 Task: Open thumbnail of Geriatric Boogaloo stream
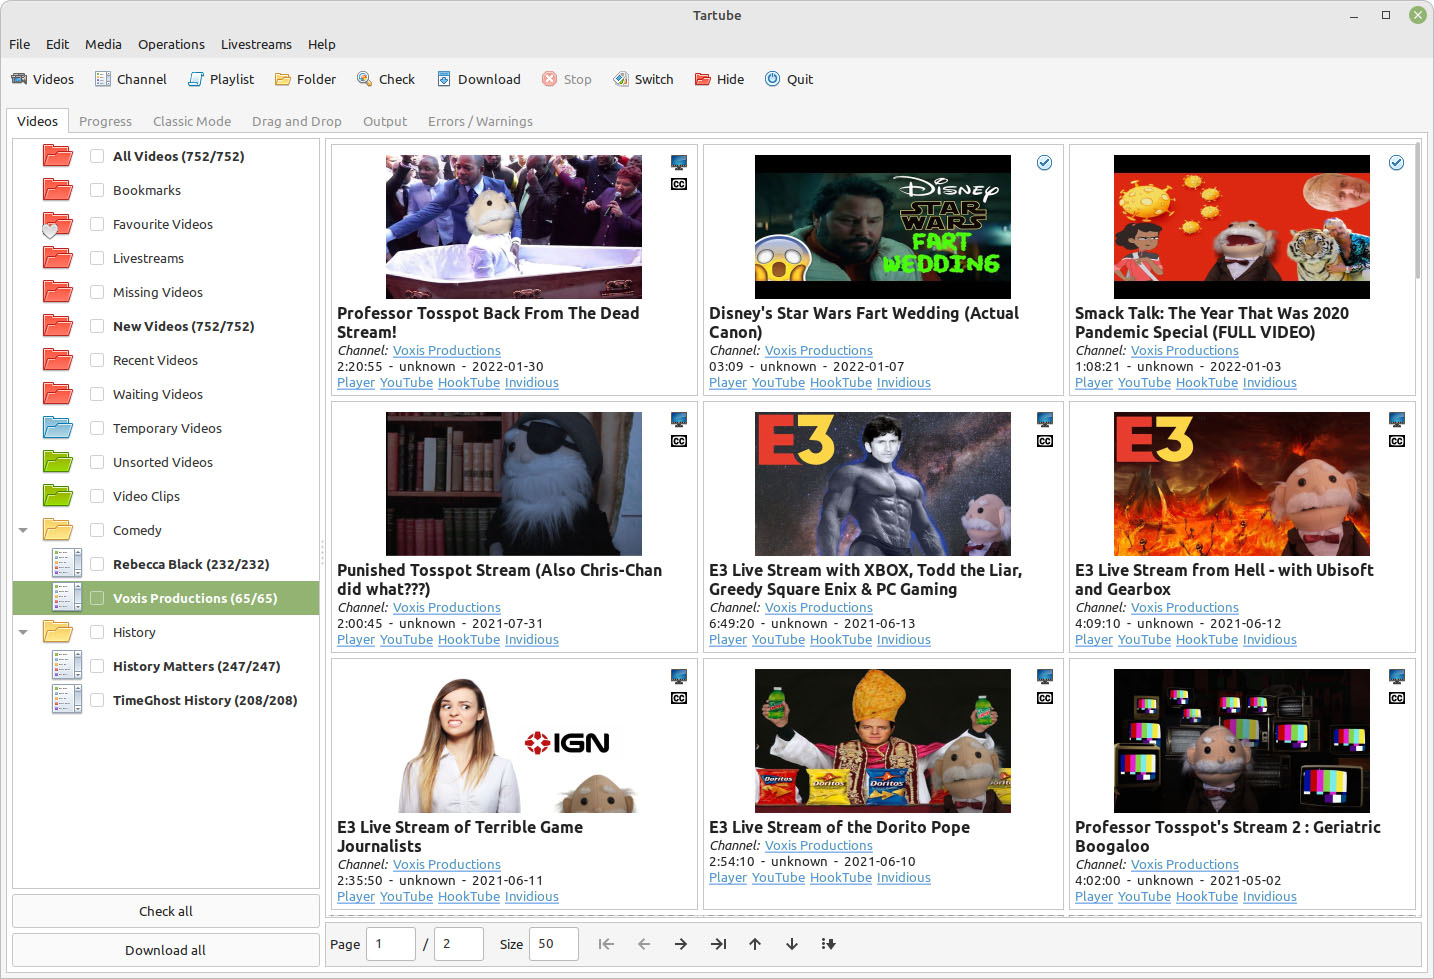pos(1242,741)
